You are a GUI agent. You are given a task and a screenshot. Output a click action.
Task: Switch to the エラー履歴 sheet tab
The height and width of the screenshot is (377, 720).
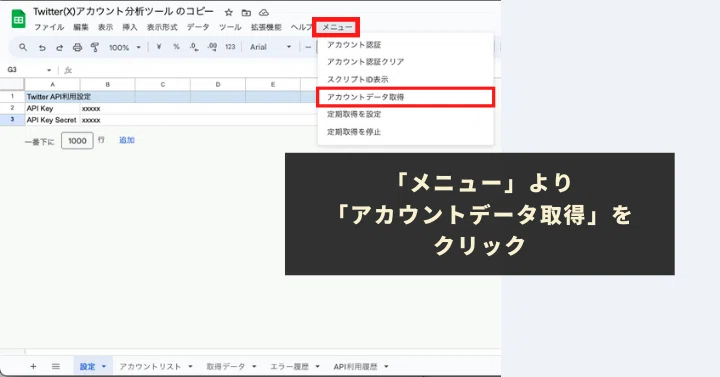(289, 366)
